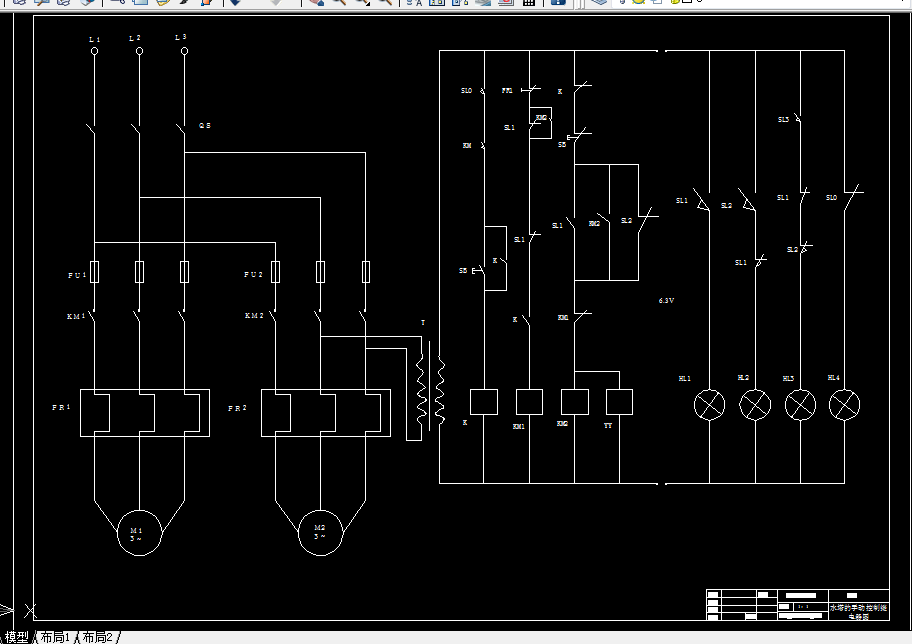Select the SL3 contact label

pyautogui.click(x=783, y=120)
